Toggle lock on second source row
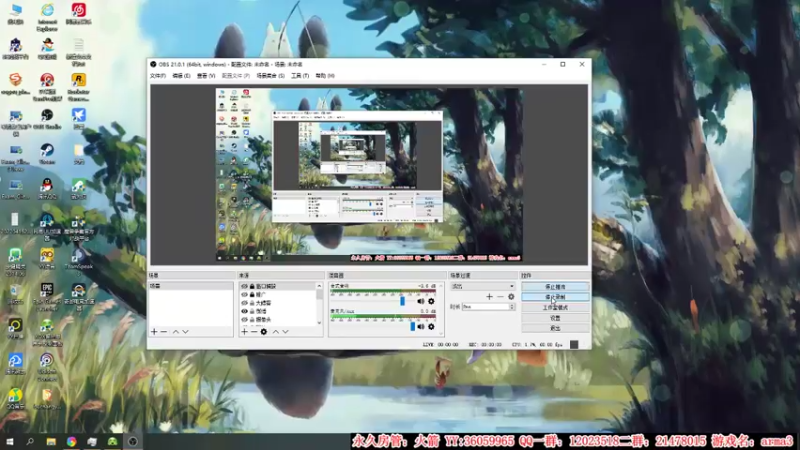 click(x=252, y=294)
